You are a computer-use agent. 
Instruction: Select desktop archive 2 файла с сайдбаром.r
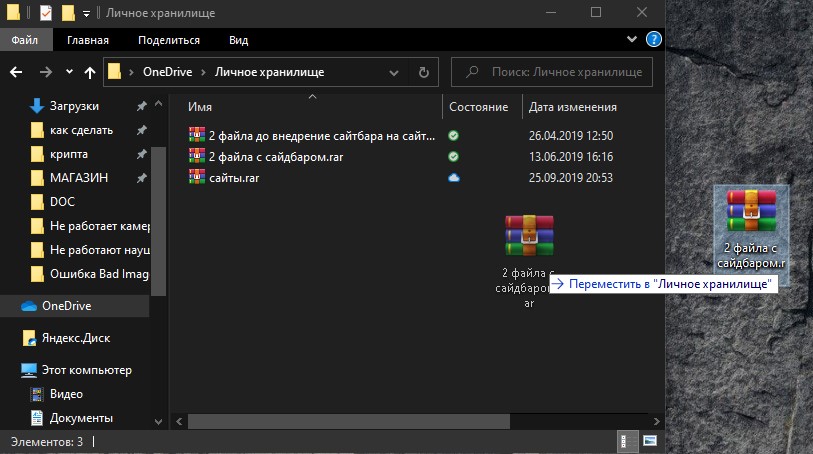751,236
